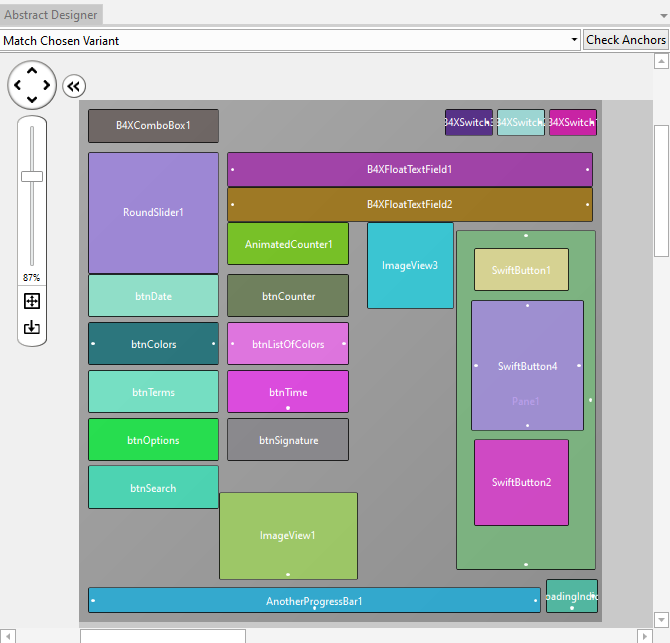Image resolution: width=670 pixels, height=643 pixels.
Task: Select the btnSearch view
Action: tap(153, 487)
